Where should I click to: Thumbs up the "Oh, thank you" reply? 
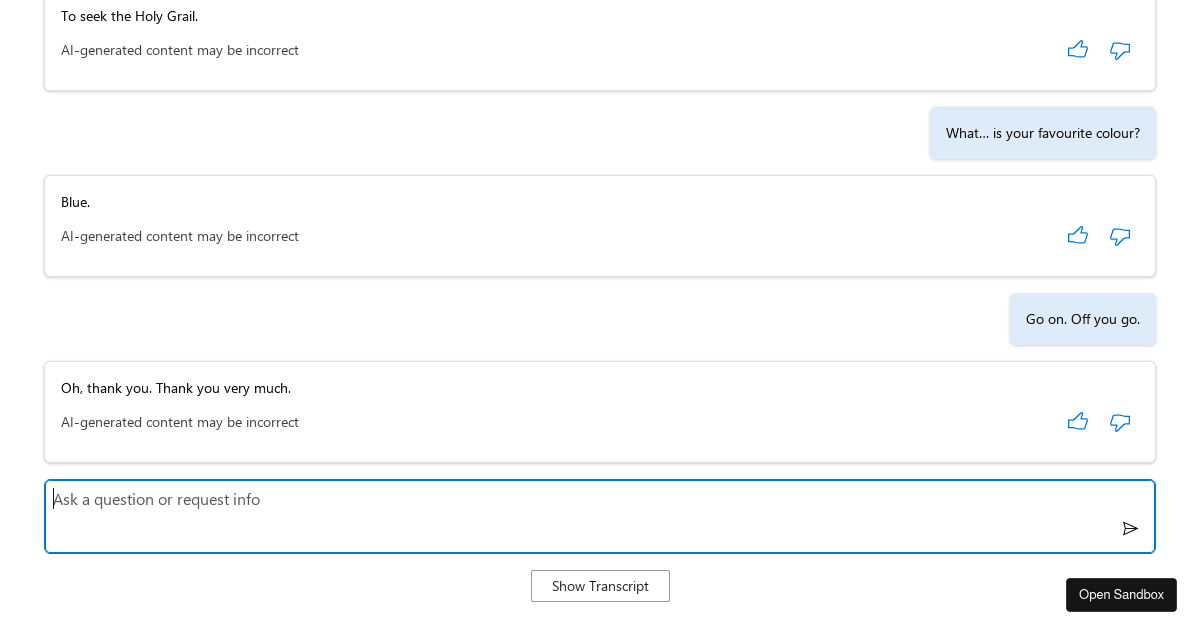click(x=1077, y=422)
